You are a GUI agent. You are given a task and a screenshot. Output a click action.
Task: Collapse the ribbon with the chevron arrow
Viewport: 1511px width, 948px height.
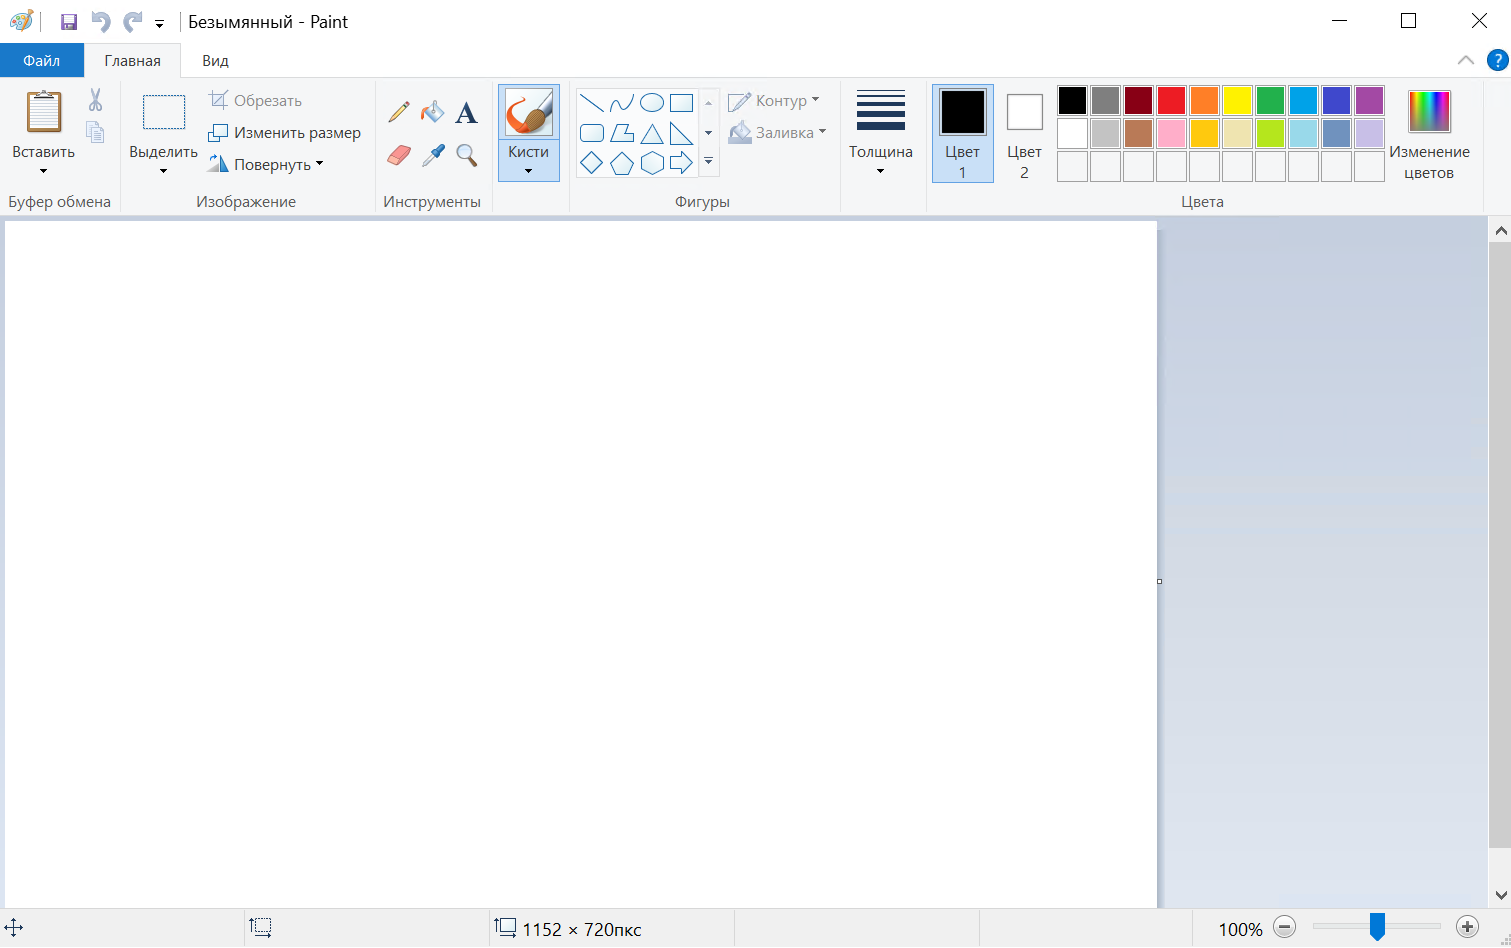click(1465, 60)
